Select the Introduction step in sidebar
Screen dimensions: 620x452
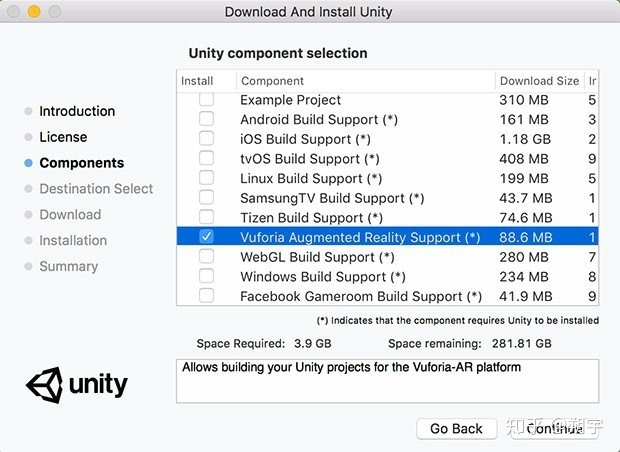[x=77, y=111]
